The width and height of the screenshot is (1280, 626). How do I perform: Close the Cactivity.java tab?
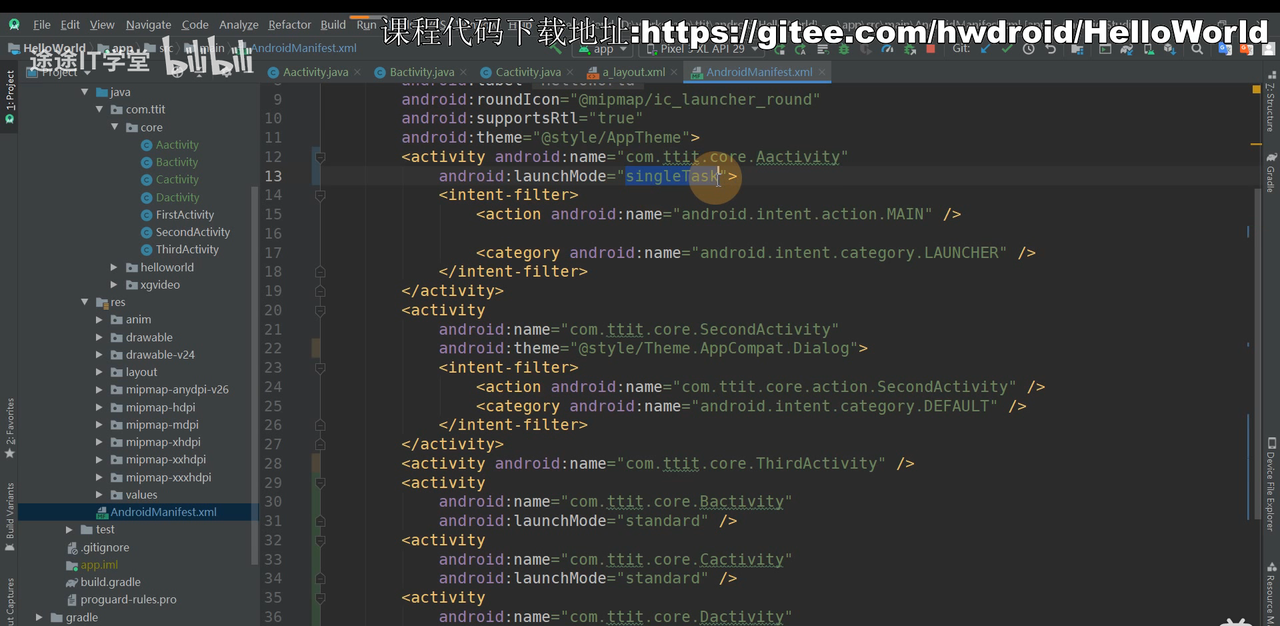(572, 72)
